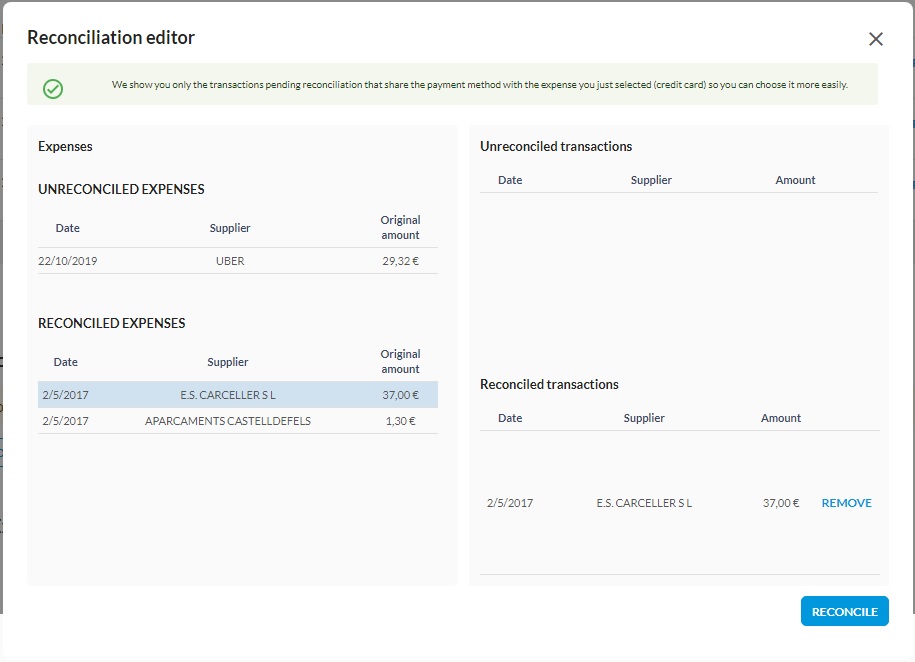Click Supplier header under Reconciled expenses

coord(228,362)
